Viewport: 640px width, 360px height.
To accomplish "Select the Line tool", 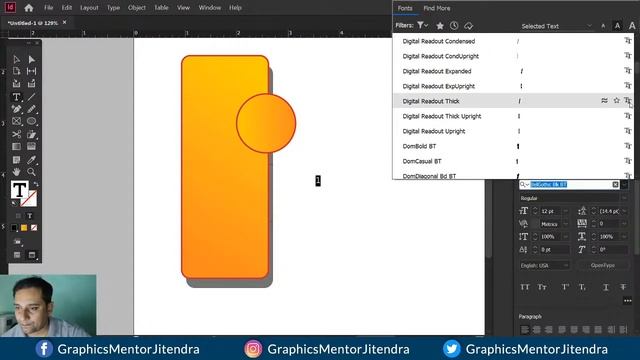I will click(31, 97).
